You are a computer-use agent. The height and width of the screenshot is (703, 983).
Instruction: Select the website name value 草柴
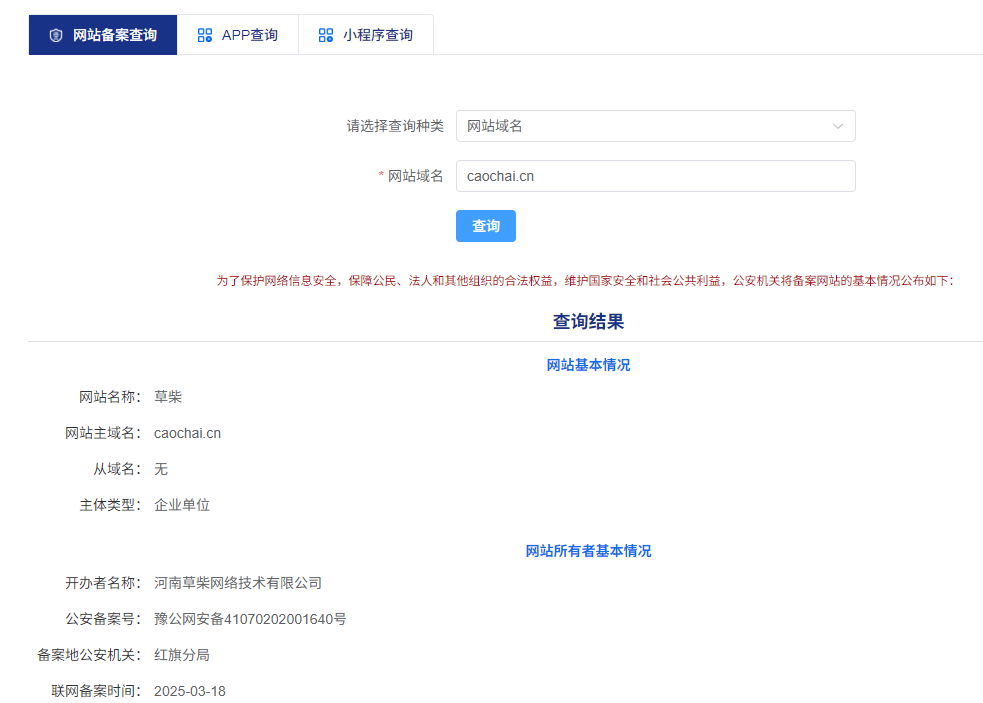(168, 397)
